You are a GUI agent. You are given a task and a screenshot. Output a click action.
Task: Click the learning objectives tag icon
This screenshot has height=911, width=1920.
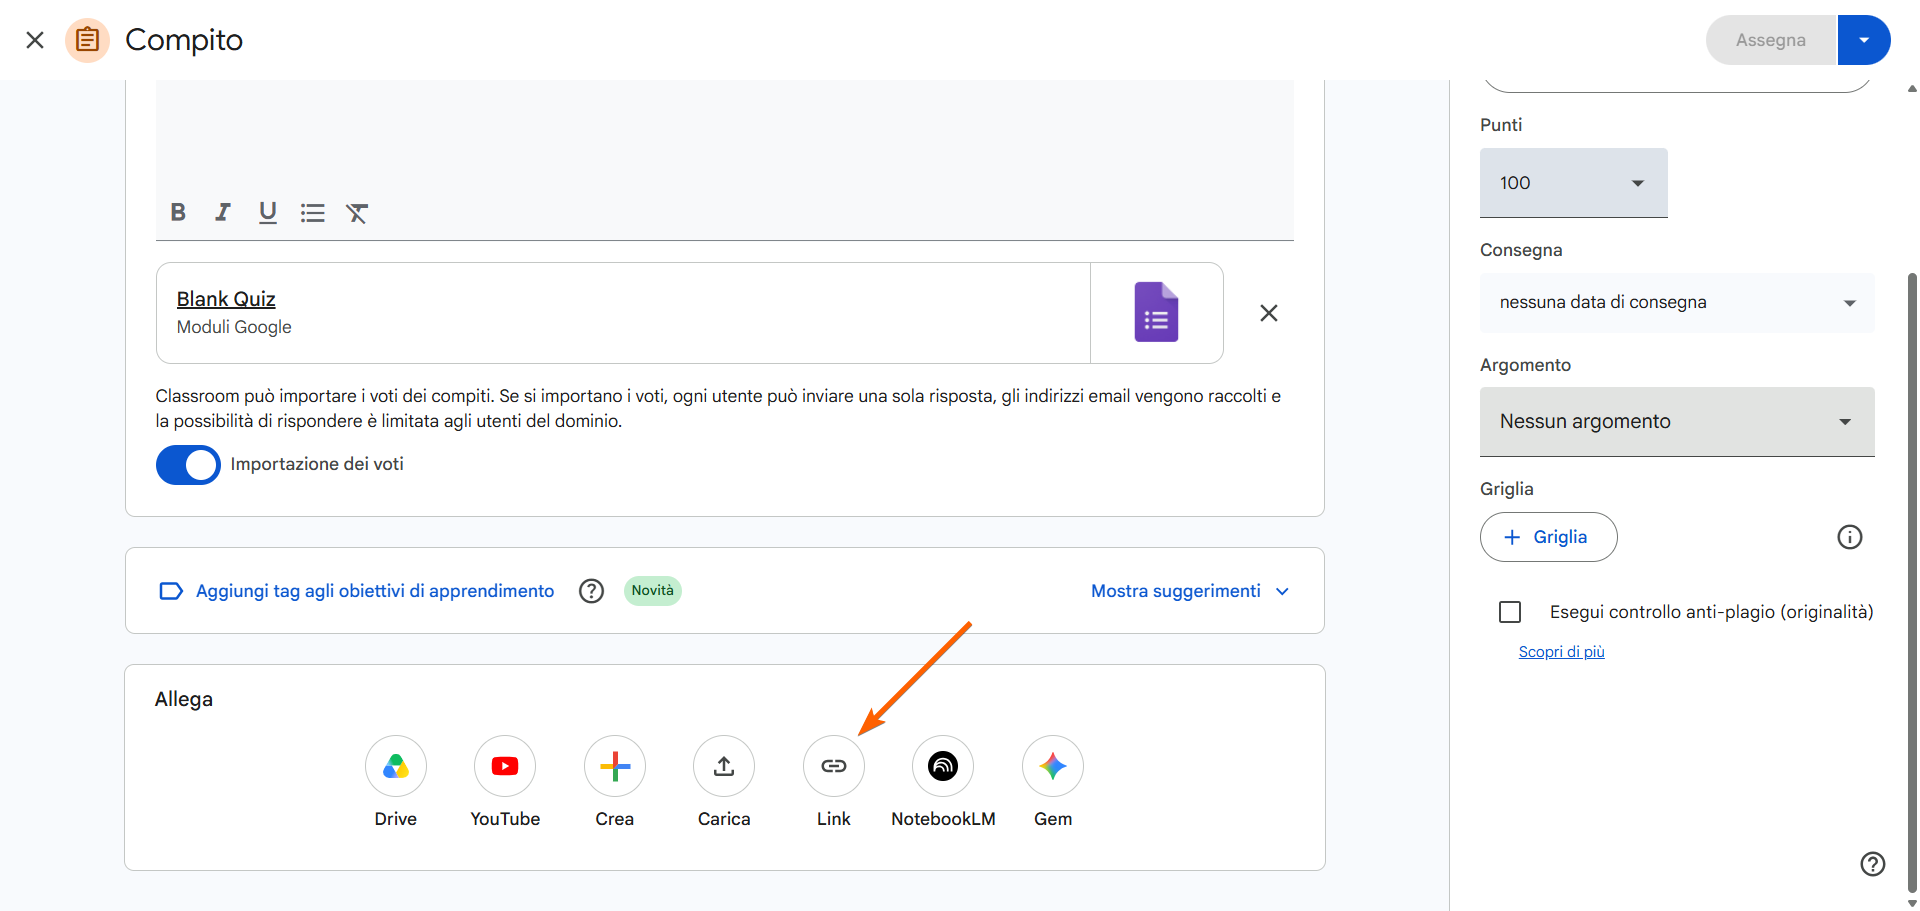pos(171,591)
